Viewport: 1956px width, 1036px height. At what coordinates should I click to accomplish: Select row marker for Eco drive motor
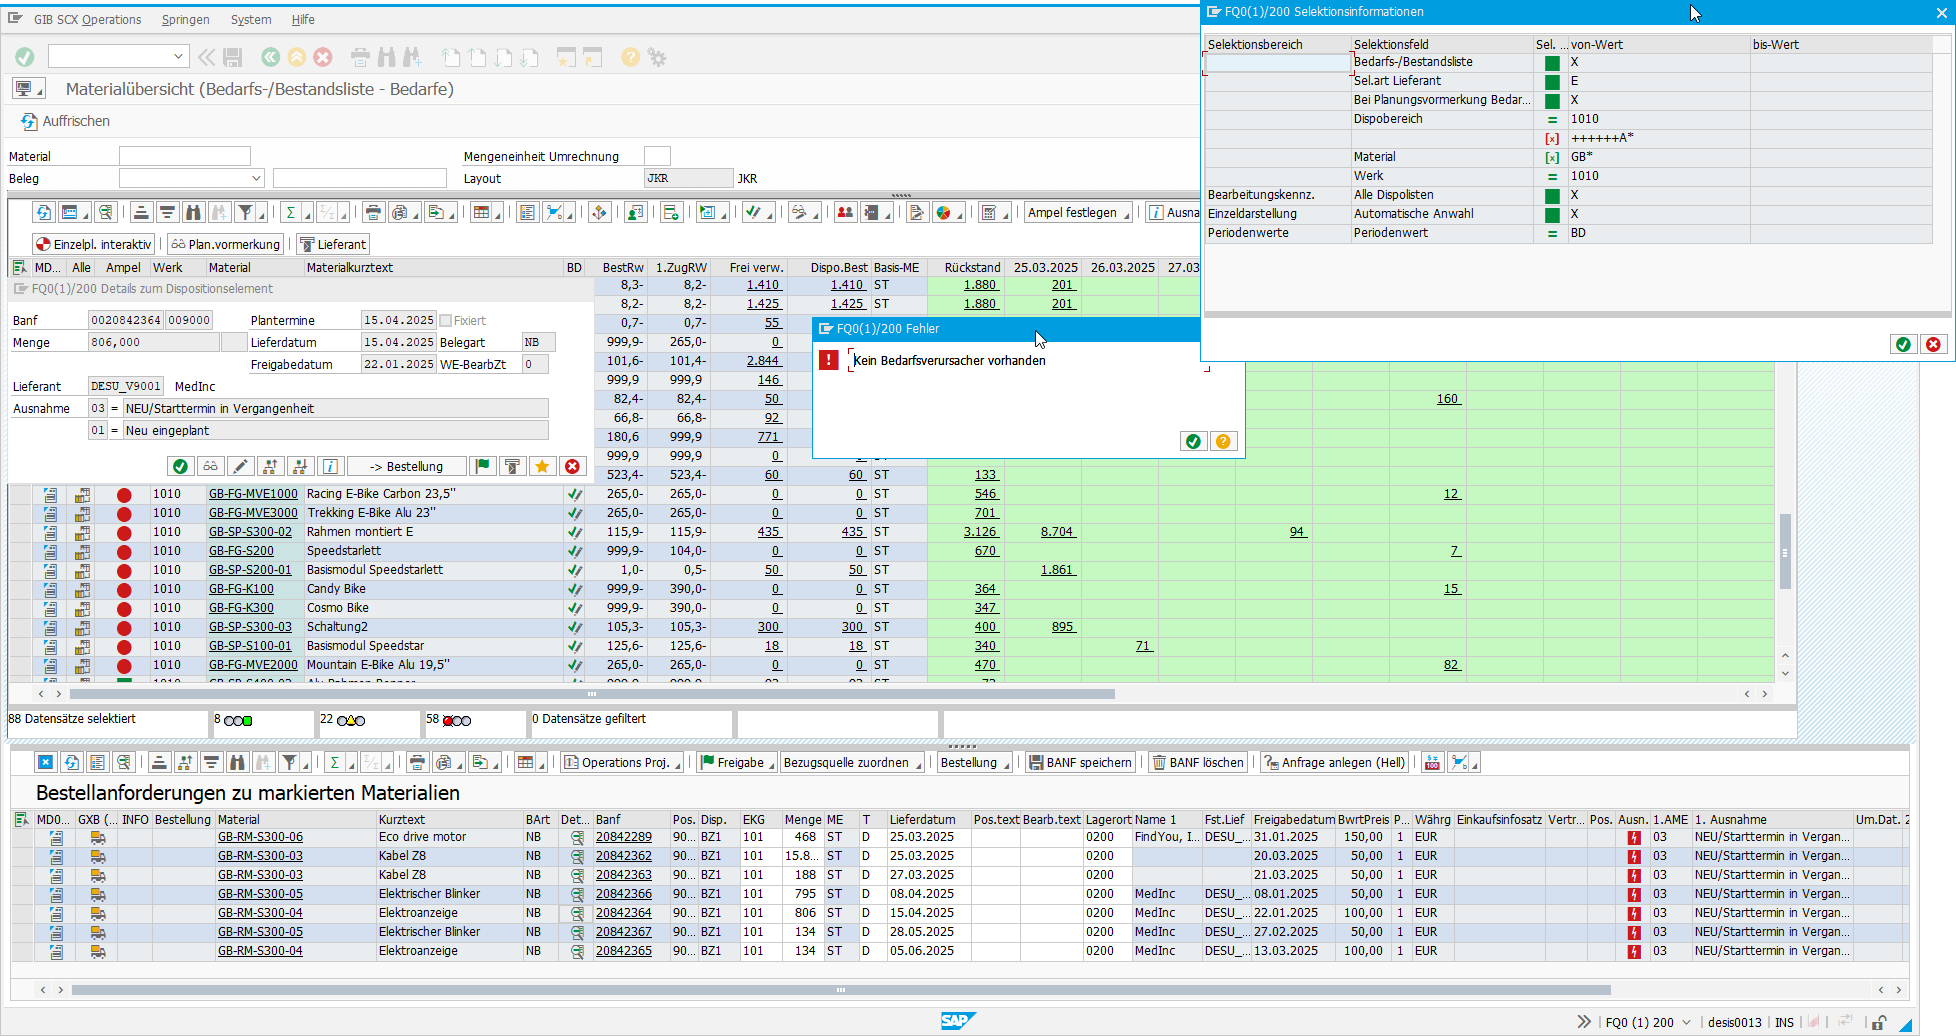[x=22, y=837]
